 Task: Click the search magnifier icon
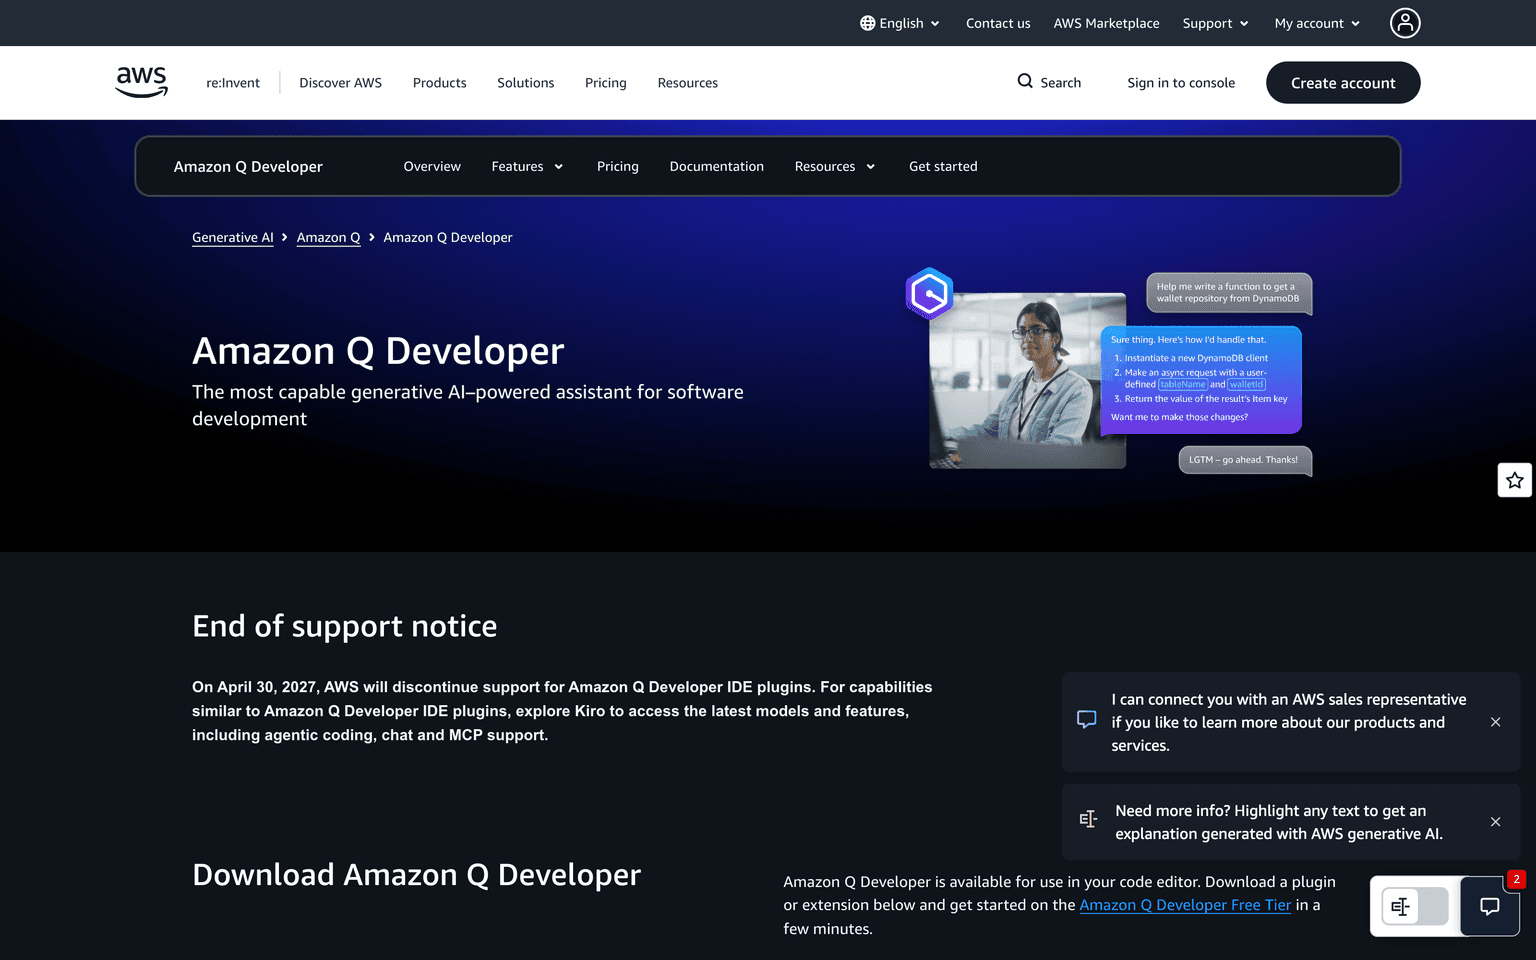coord(1025,81)
